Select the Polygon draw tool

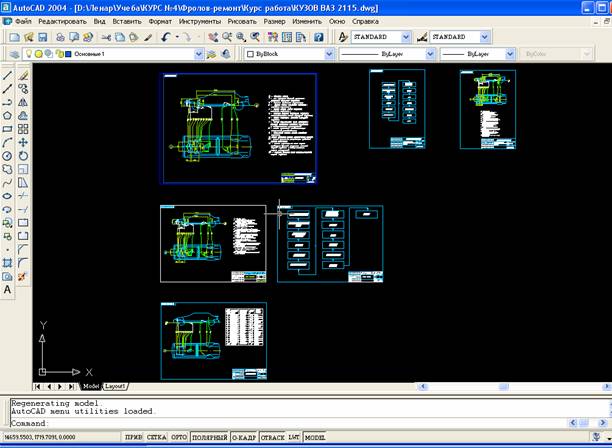[x=7, y=116]
